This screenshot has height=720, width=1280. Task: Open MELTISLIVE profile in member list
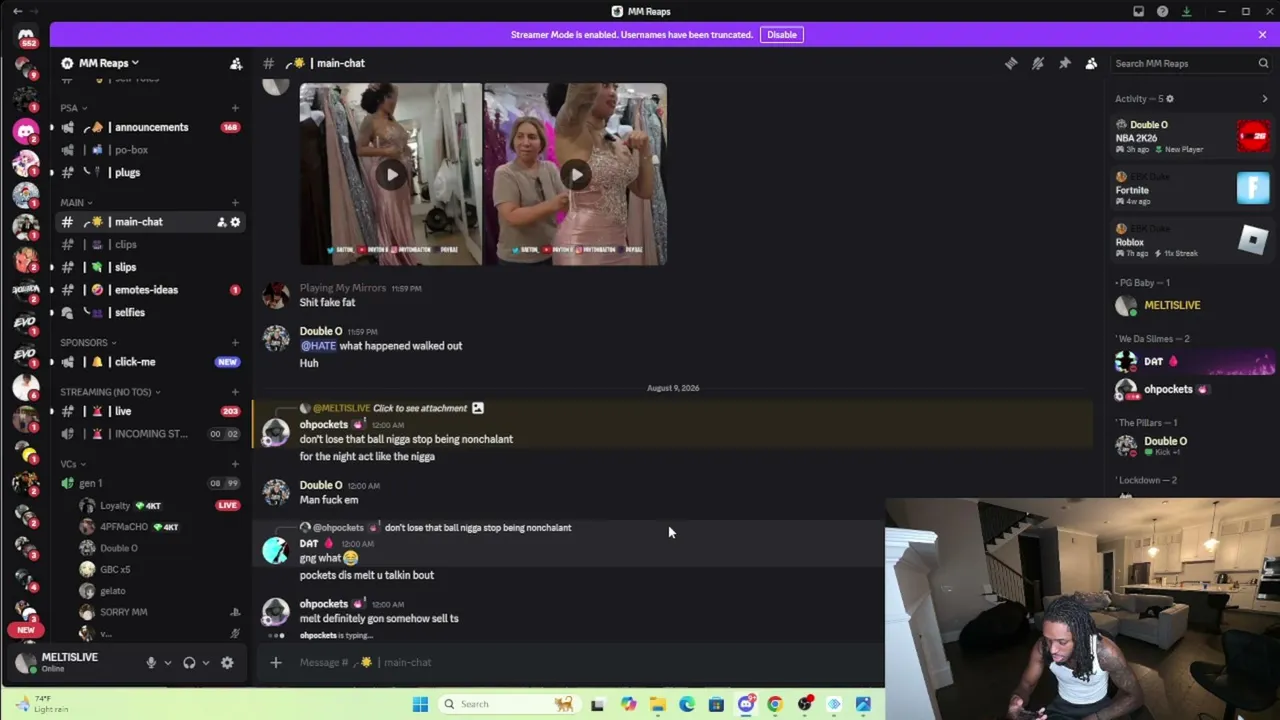pos(1193,305)
